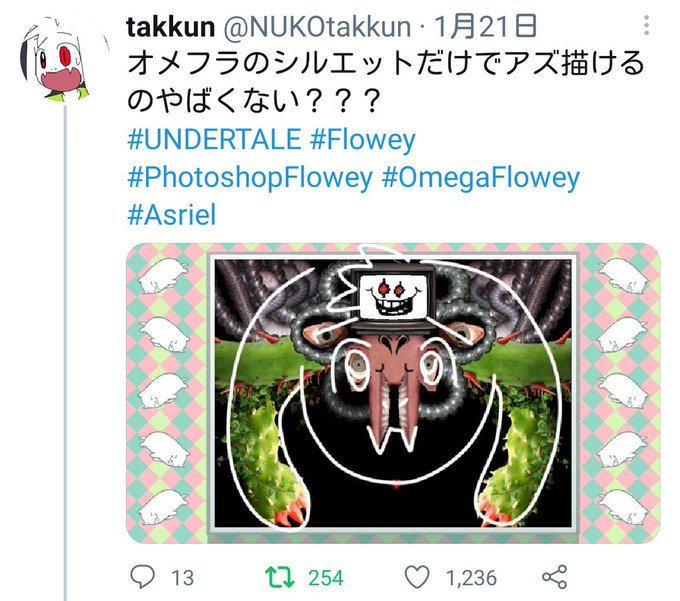Viewport: 680px width, 601px height.
Task: Click the green retweet icon
Action: click(279, 577)
